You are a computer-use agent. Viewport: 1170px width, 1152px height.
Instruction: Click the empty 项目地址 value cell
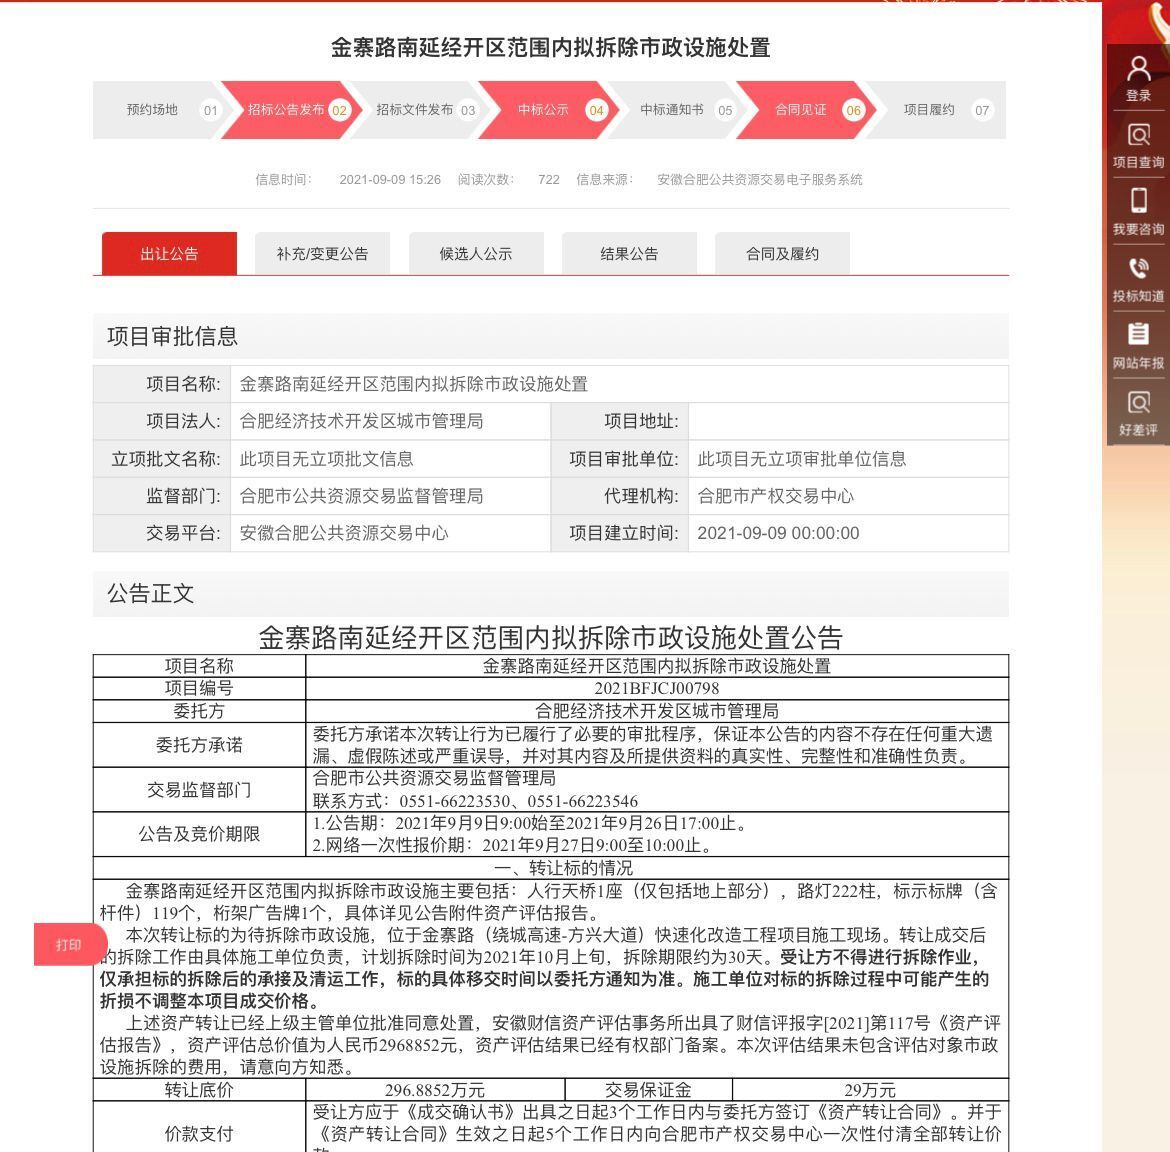[x=848, y=422]
